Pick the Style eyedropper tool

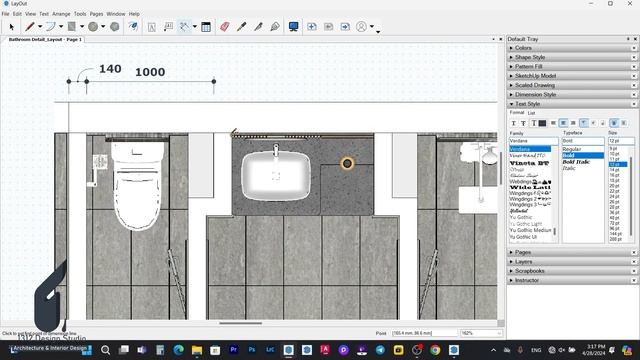tap(241, 27)
